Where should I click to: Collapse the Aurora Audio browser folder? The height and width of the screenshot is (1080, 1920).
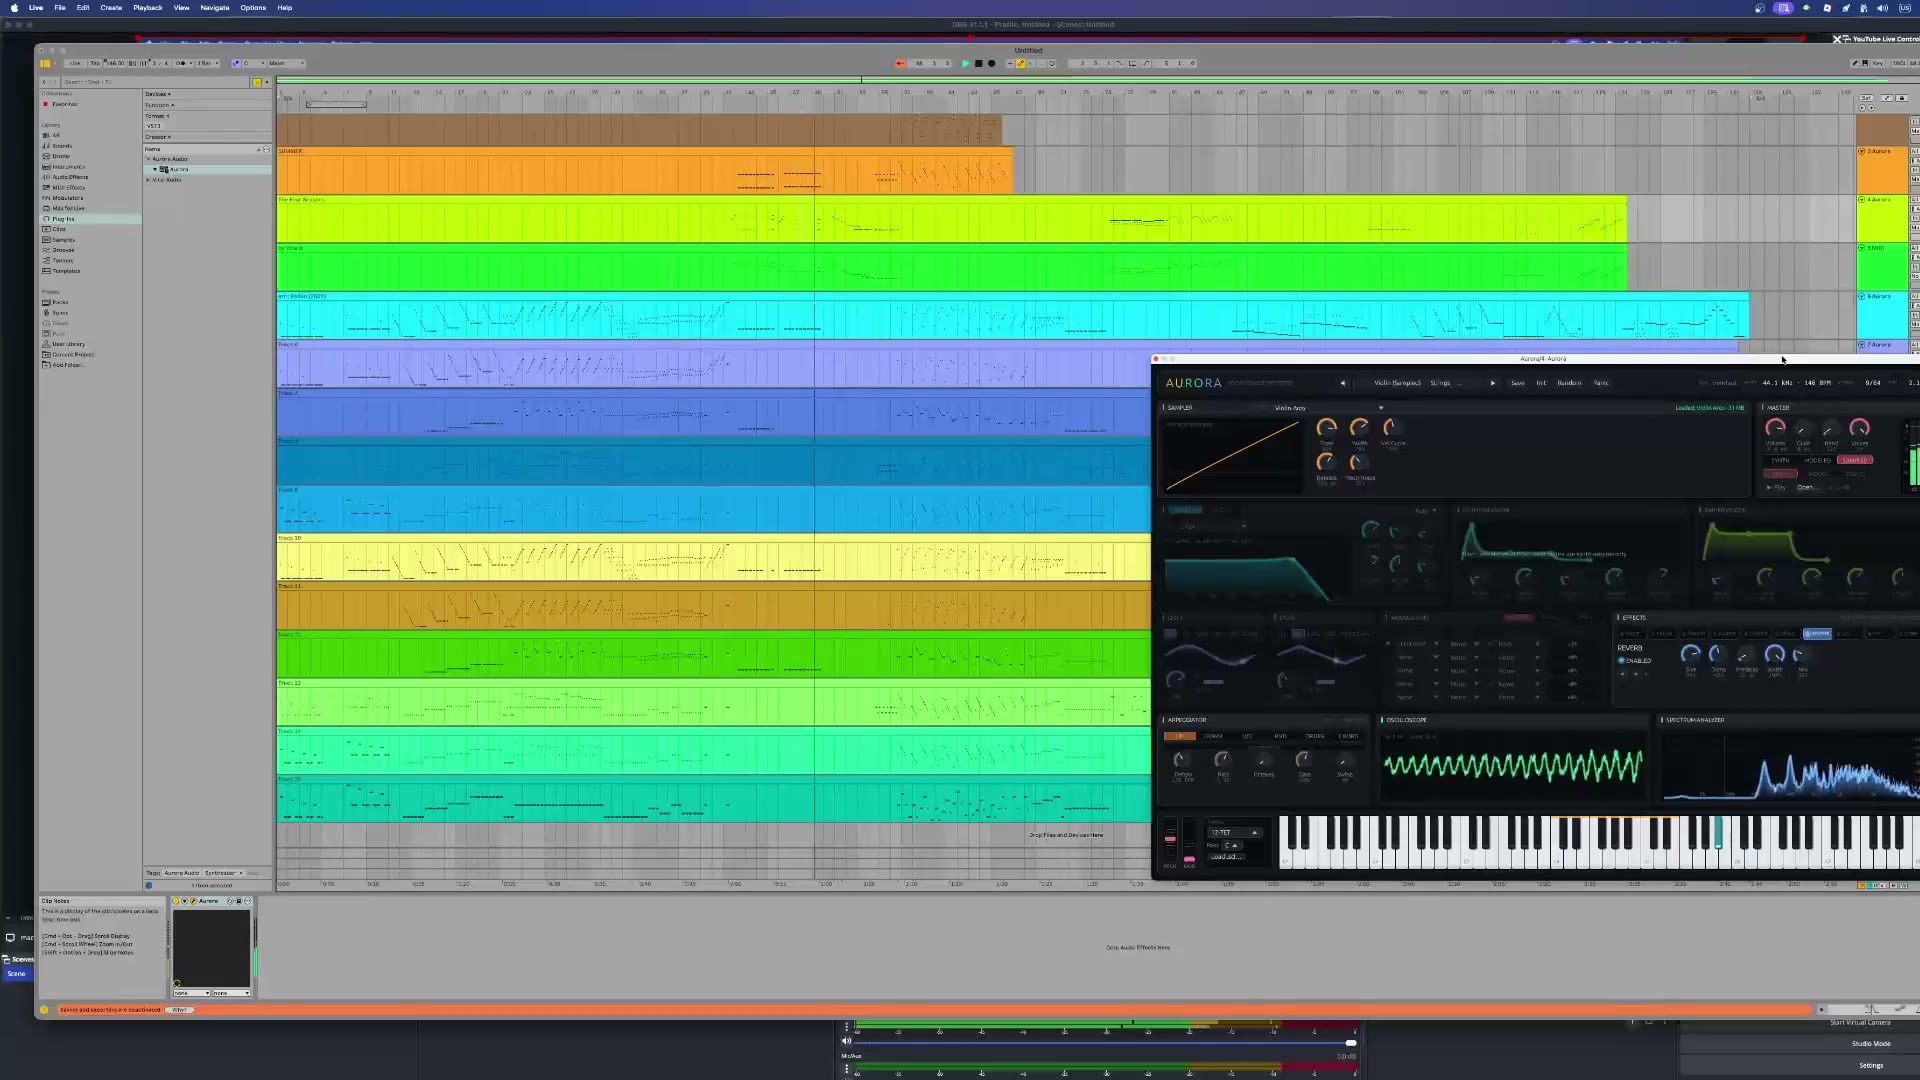tap(149, 159)
